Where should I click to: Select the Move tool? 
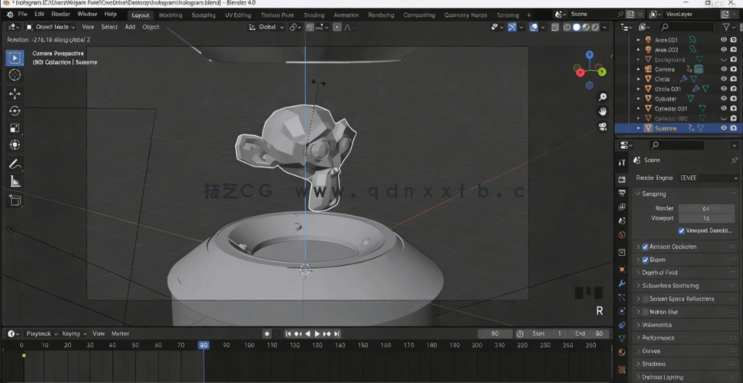tap(15, 93)
